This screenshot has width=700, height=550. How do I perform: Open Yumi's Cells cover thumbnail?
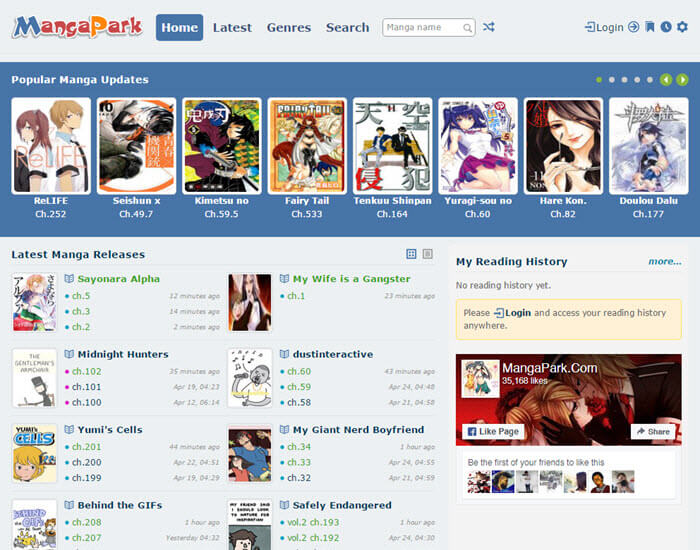[x=34, y=454]
